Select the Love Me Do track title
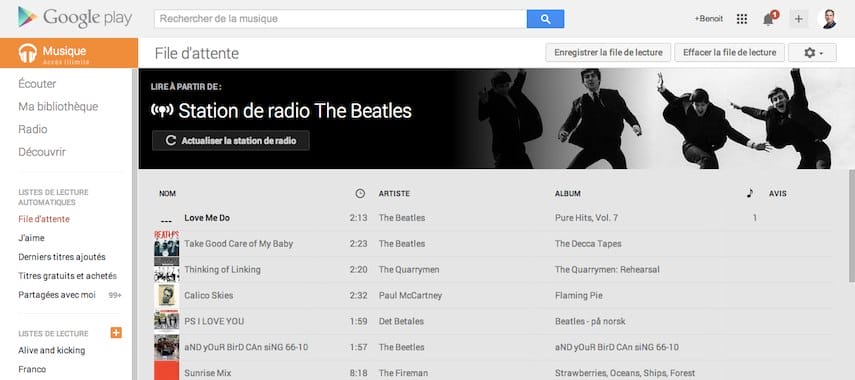Viewport: 855px width, 380px height. tap(207, 218)
